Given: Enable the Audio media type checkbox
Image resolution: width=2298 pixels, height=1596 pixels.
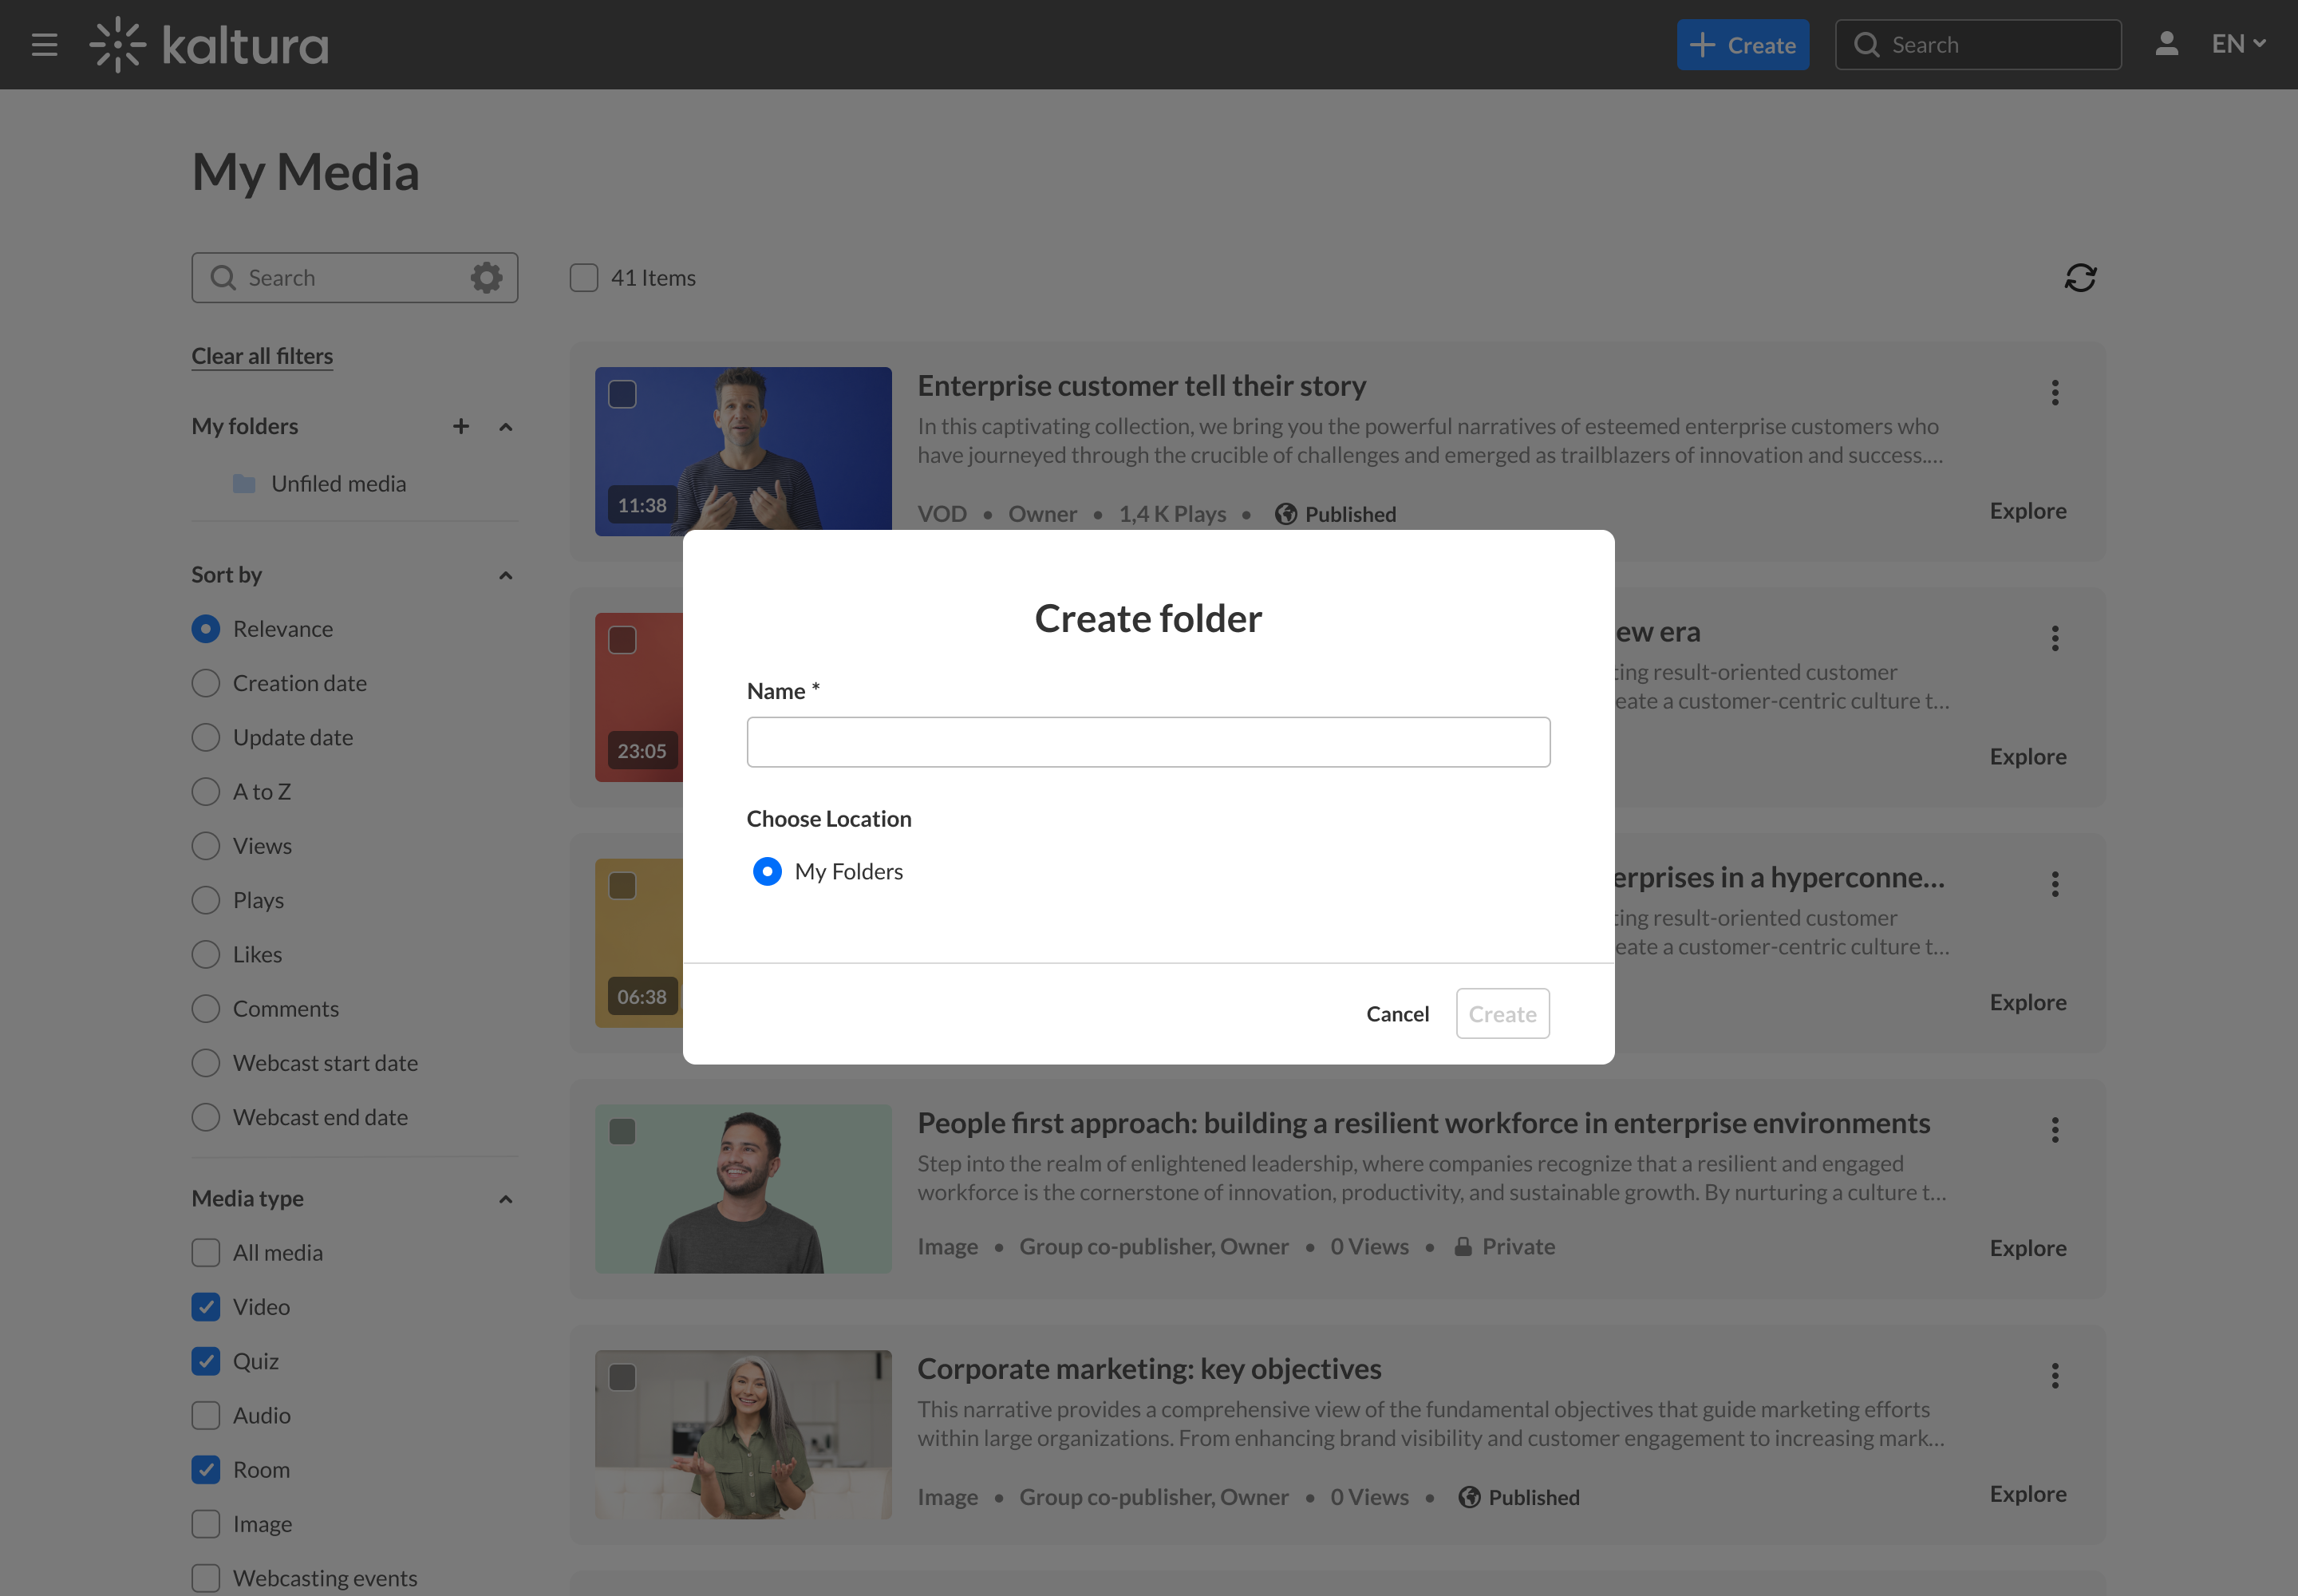Looking at the screenshot, I should pos(206,1415).
